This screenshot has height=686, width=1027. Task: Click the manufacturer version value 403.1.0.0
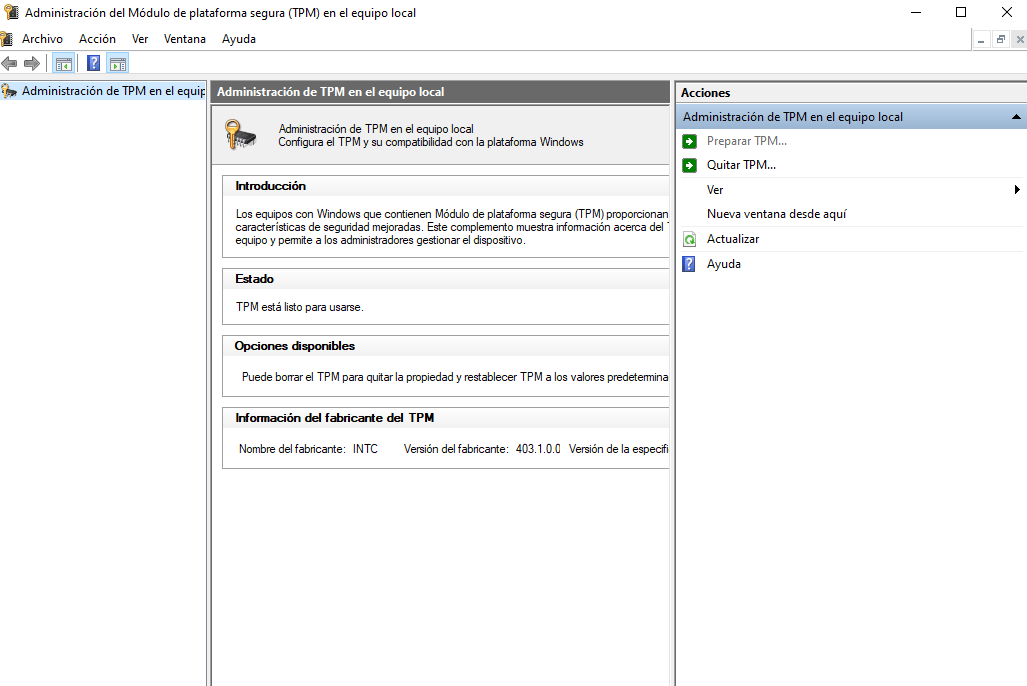pyautogui.click(x=538, y=449)
